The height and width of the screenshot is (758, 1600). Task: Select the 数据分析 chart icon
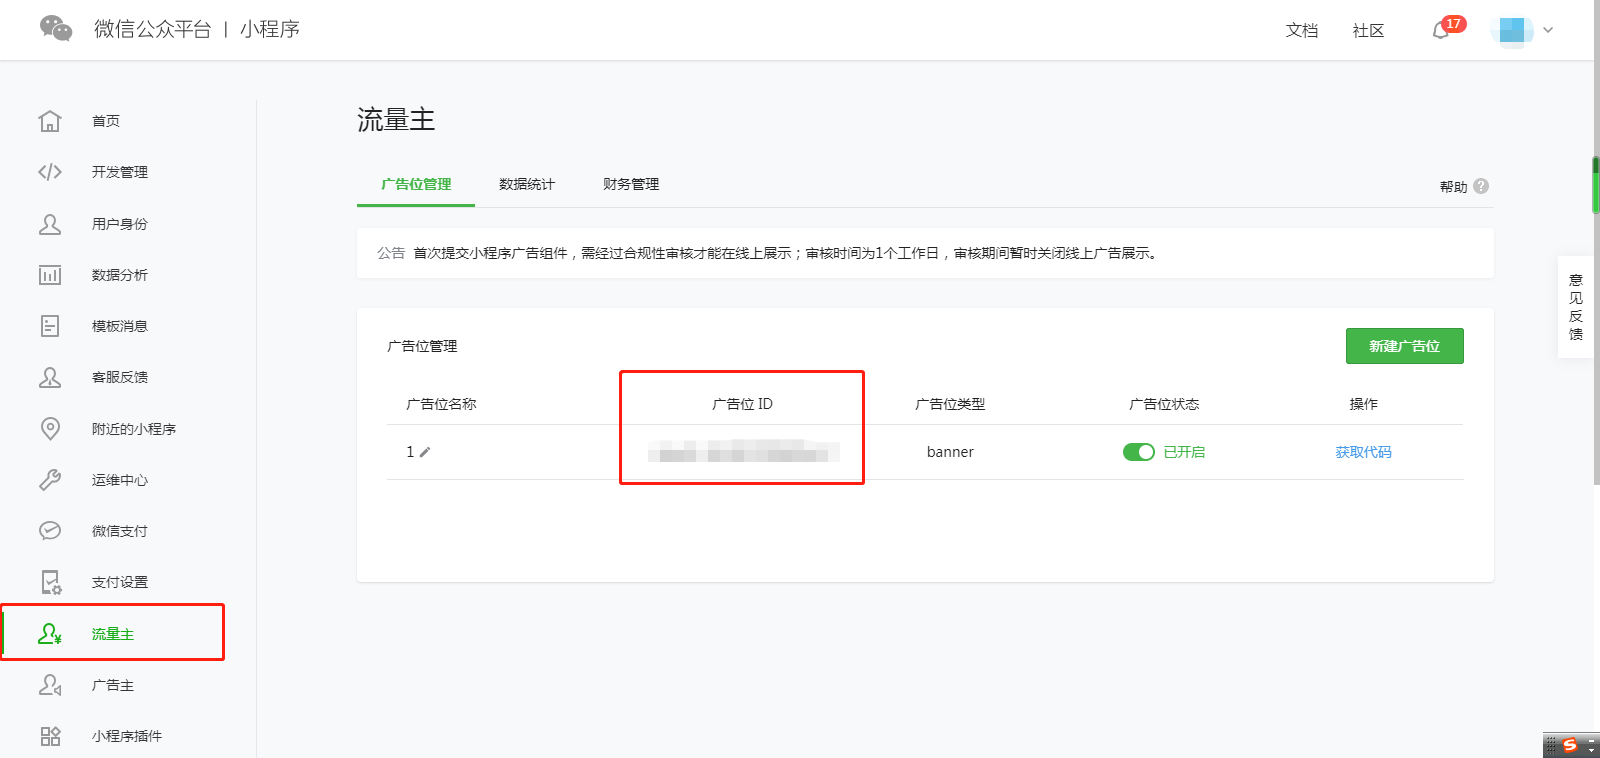[50, 275]
